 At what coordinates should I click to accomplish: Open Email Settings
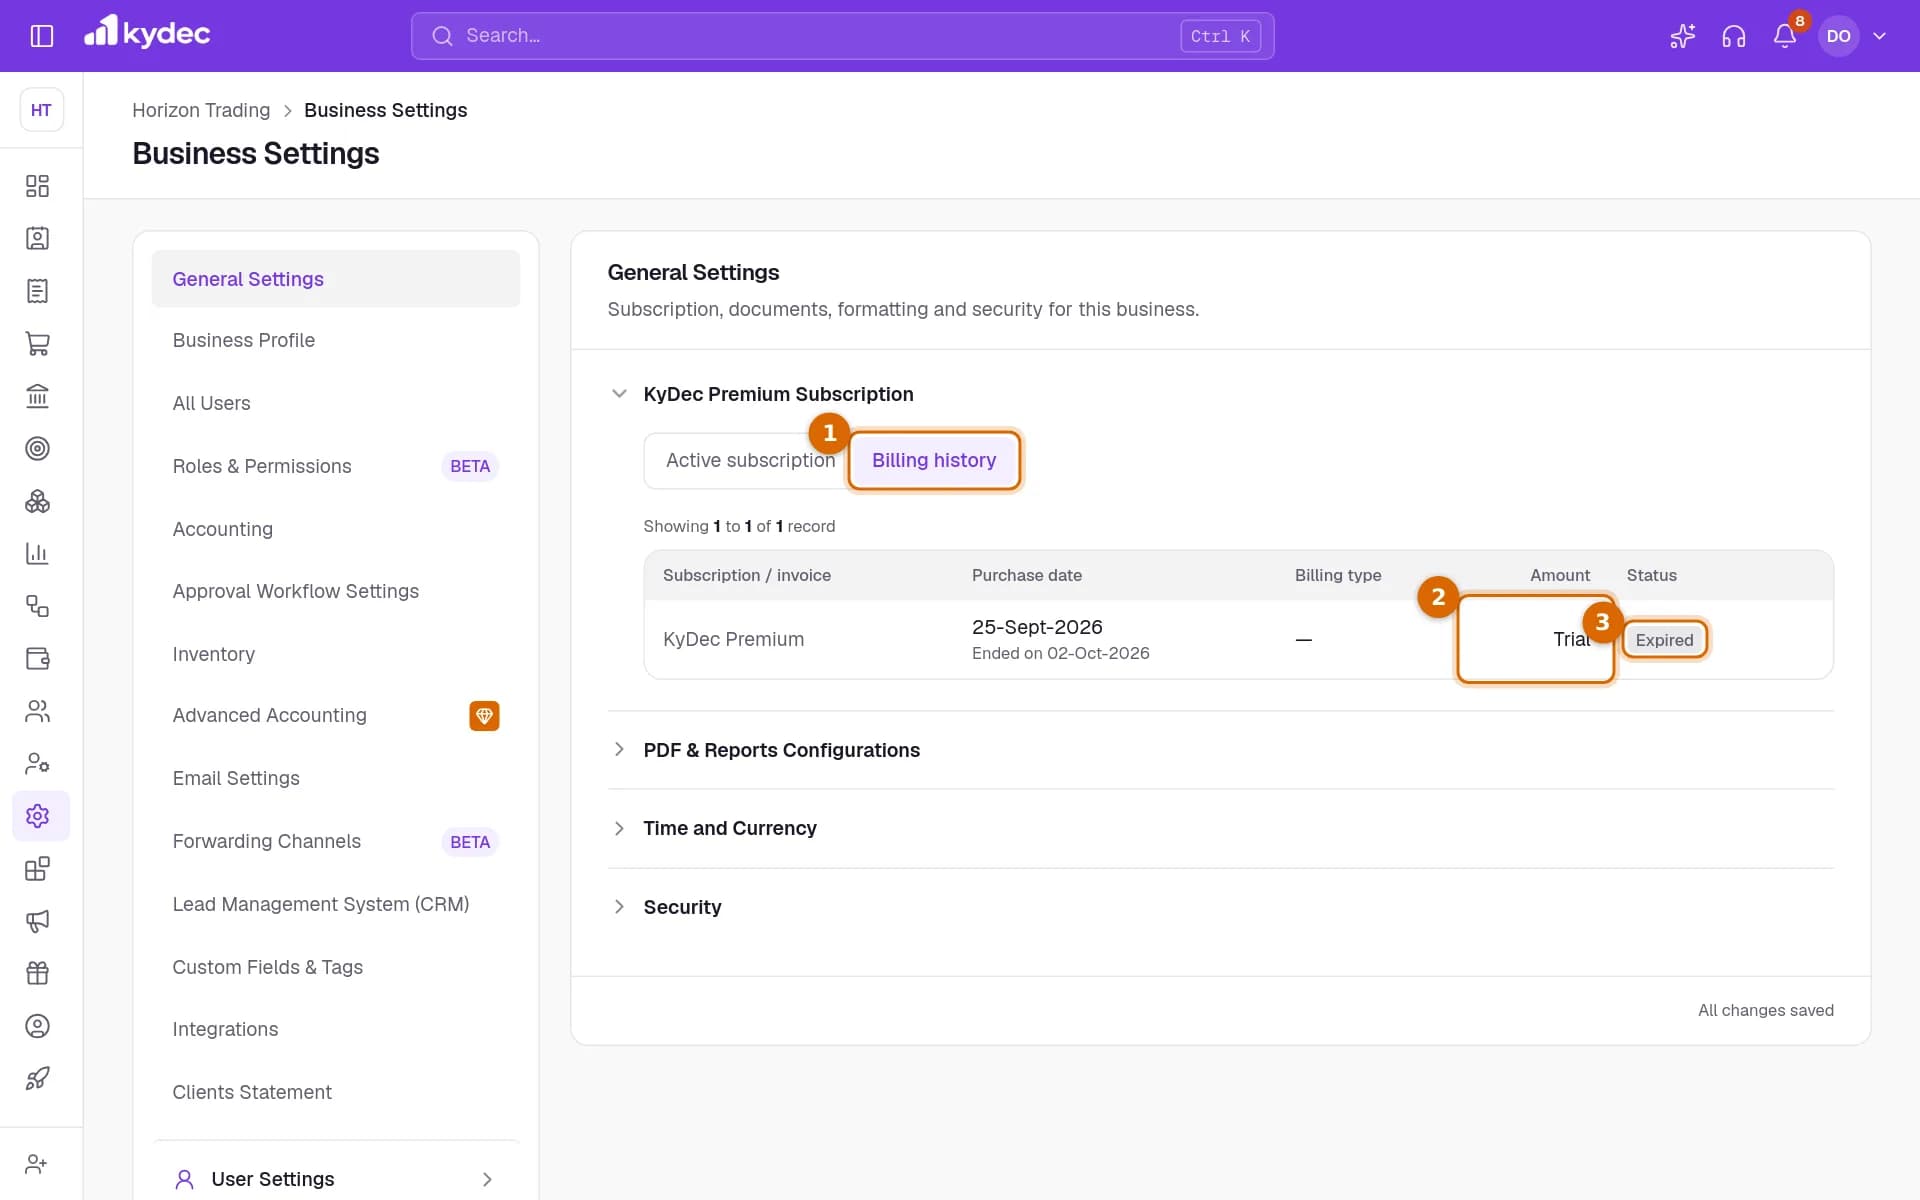[x=336, y=778]
